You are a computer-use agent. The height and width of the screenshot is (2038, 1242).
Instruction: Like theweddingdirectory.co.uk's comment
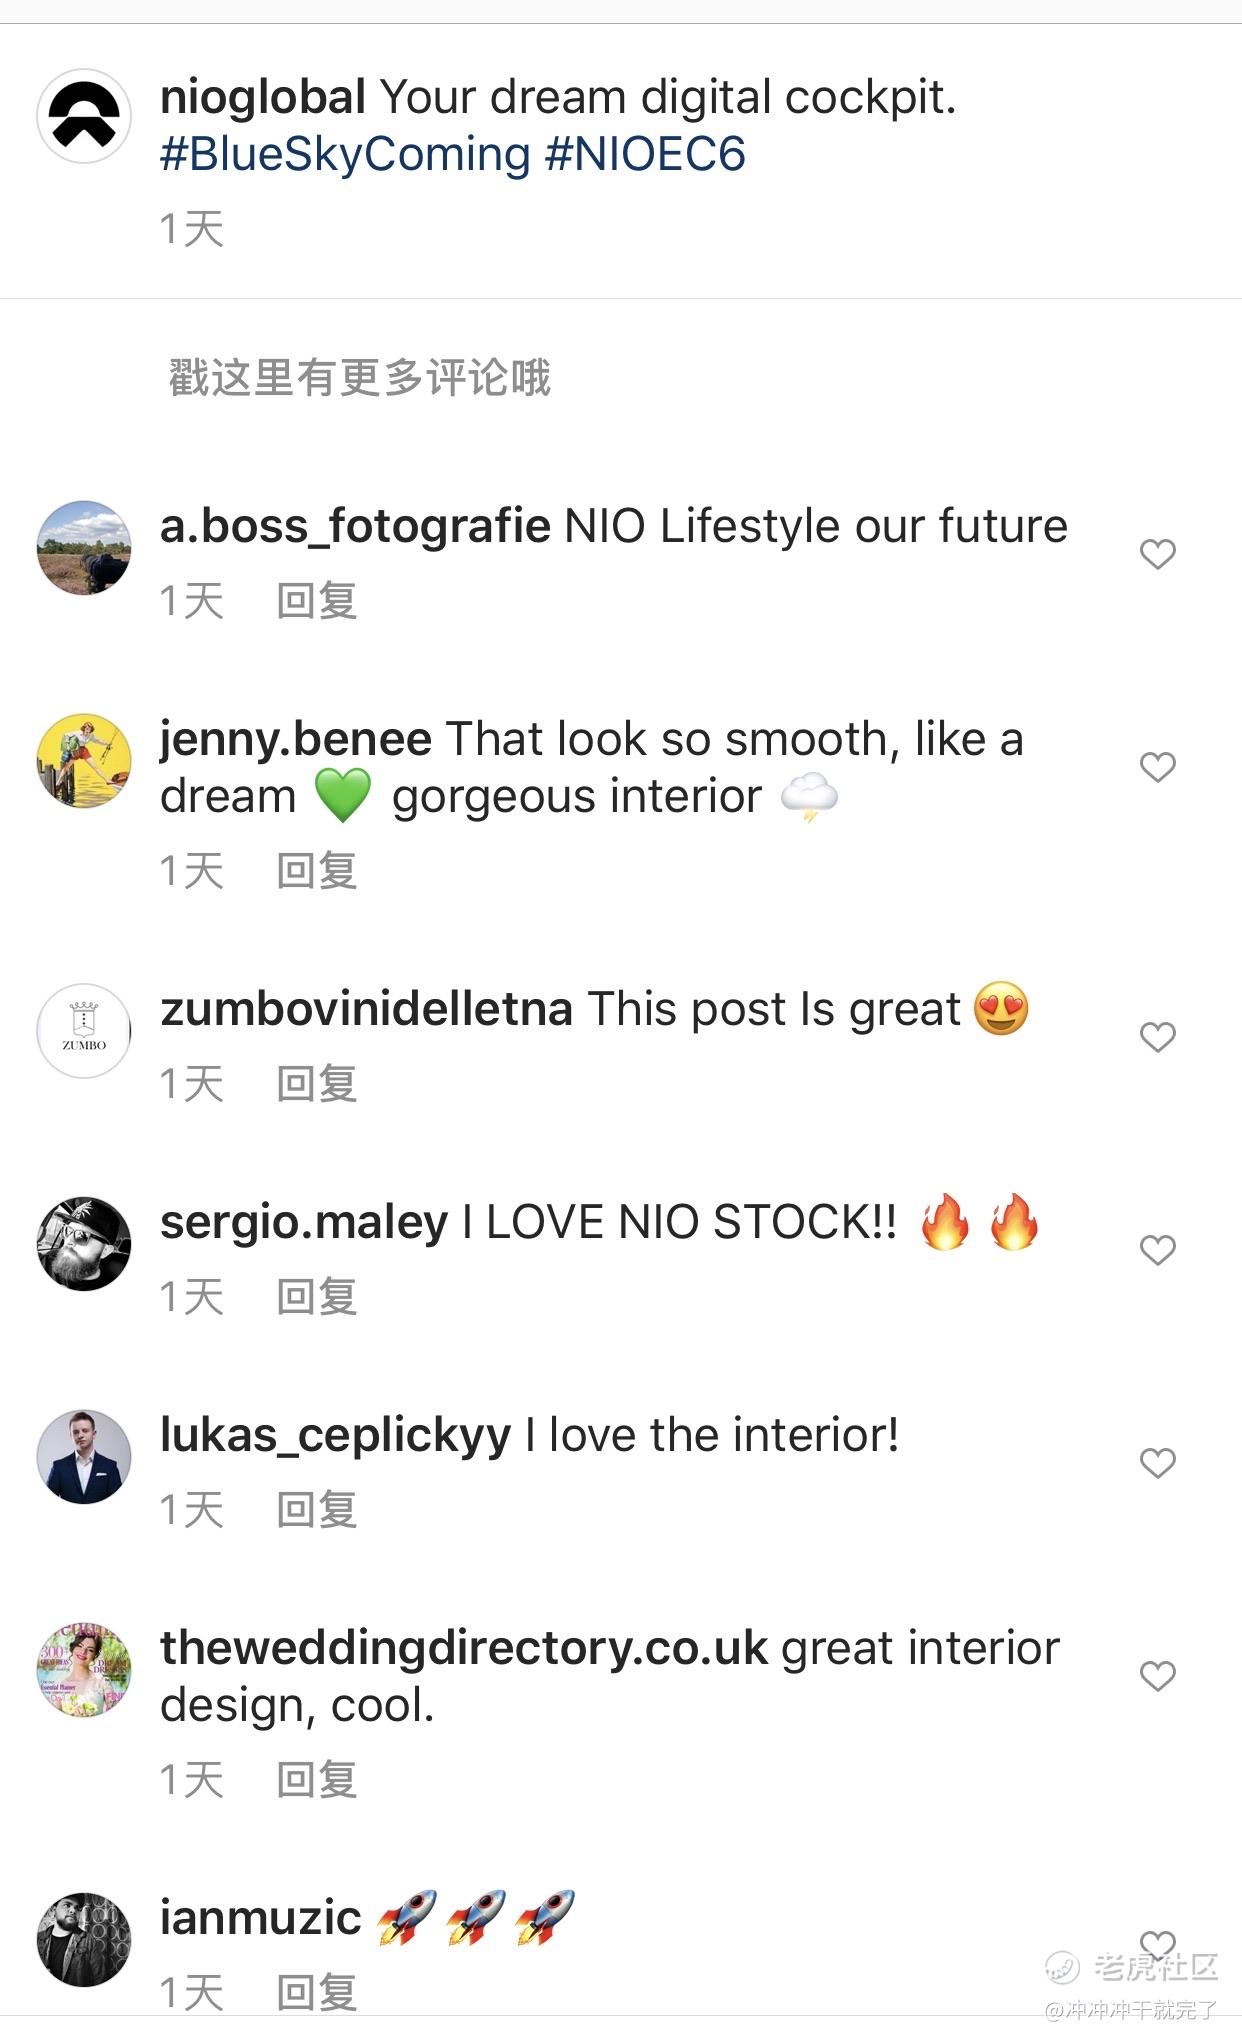(1157, 1676)
